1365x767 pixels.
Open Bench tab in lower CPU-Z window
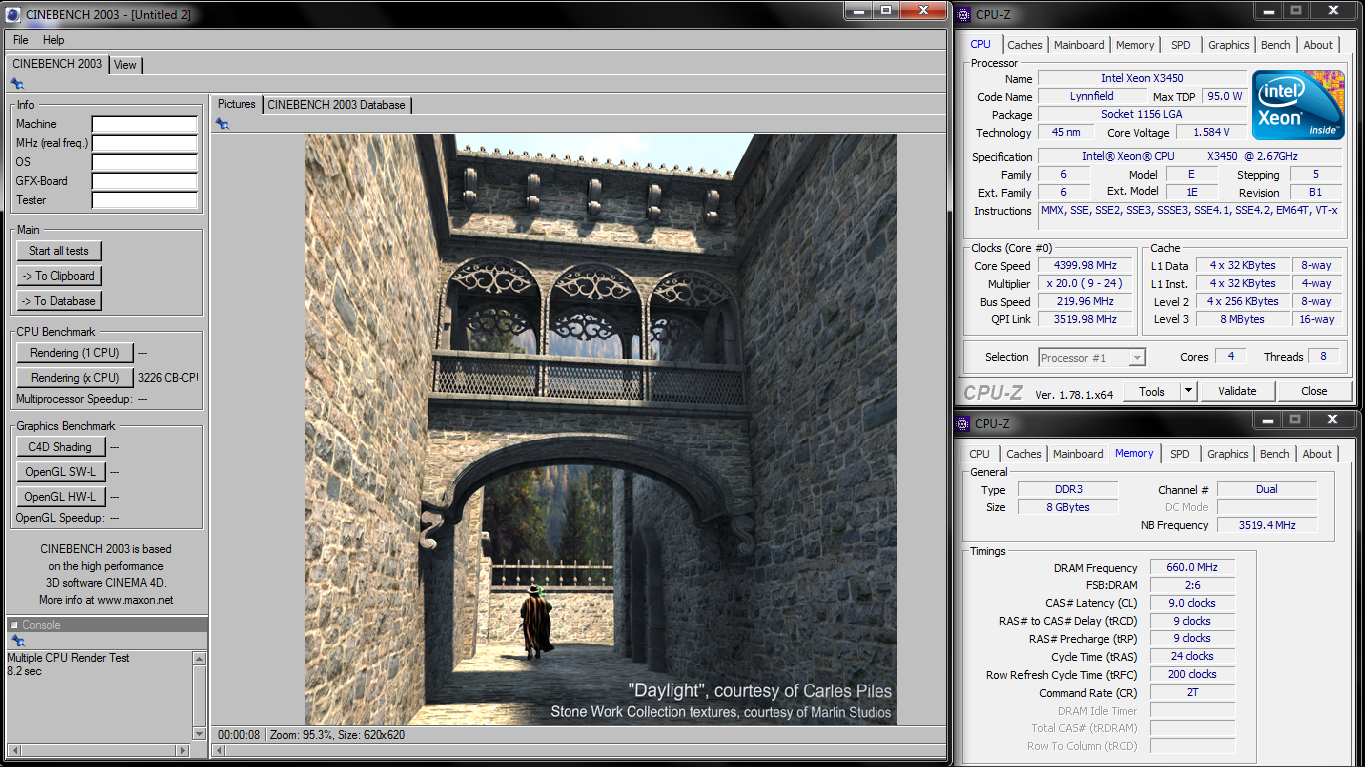[x=1275, y=454]
